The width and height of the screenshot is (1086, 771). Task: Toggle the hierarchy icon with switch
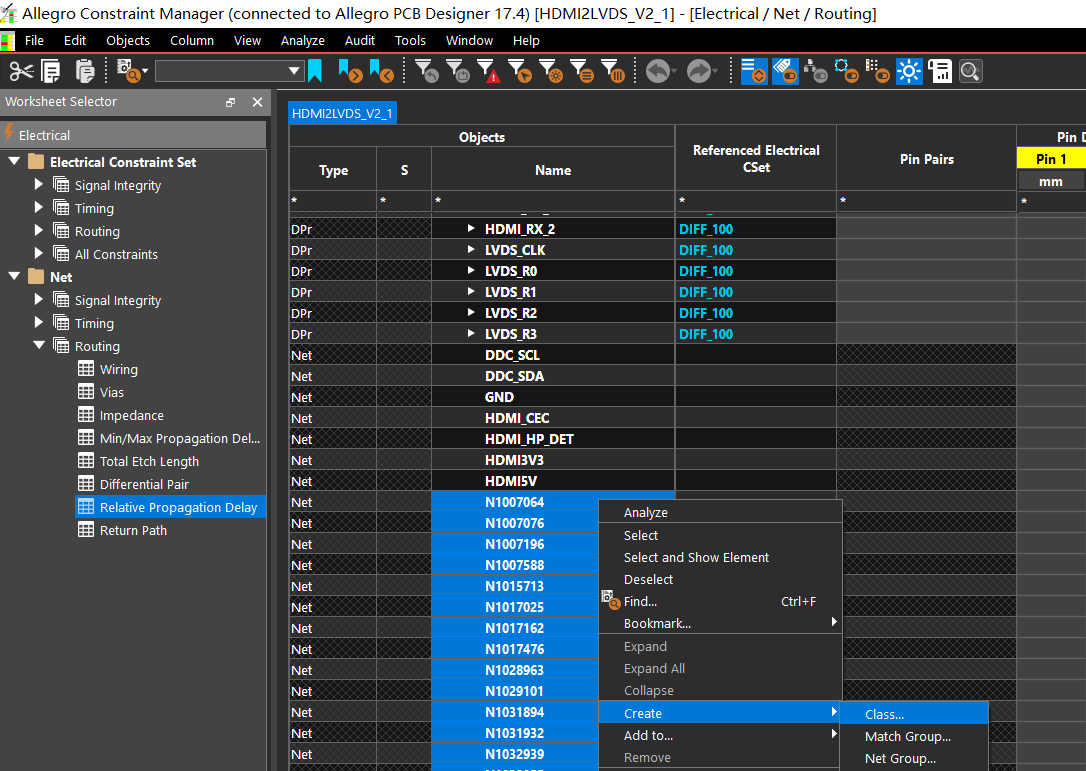(816, 71)
